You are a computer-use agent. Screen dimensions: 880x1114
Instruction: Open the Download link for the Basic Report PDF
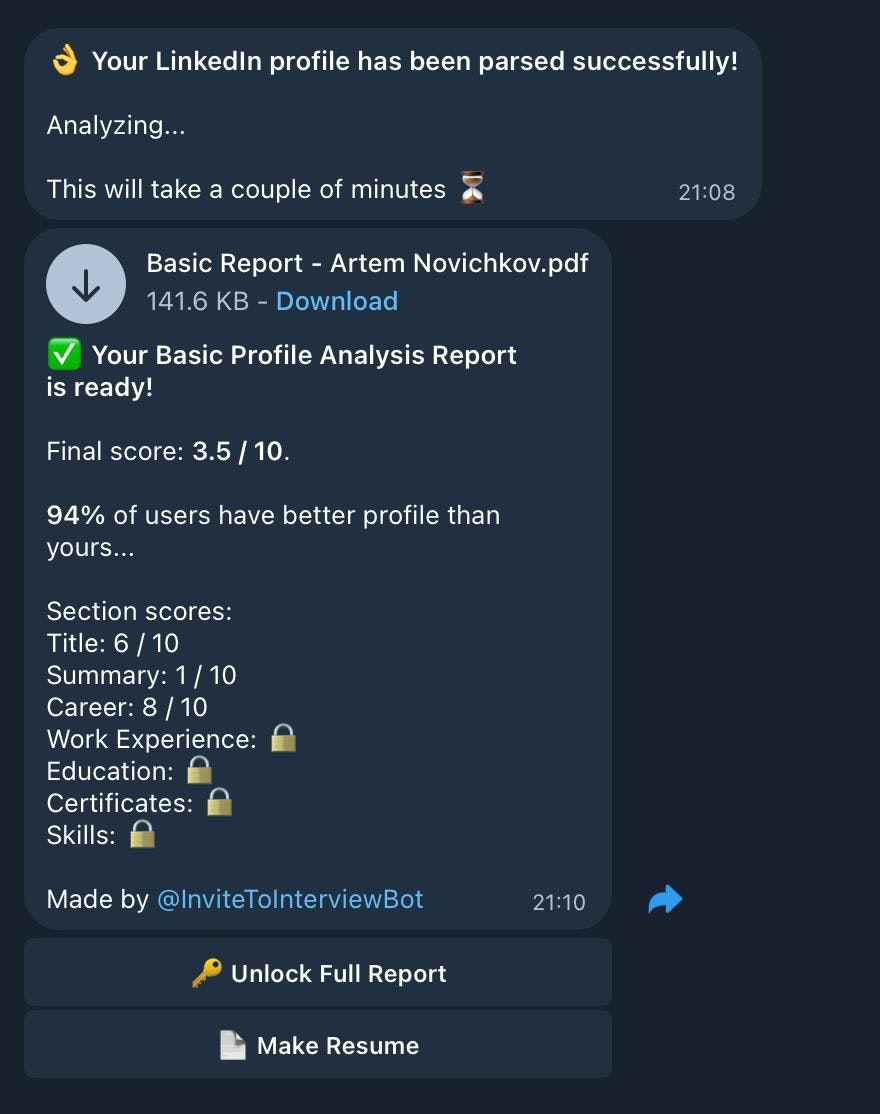click(336, 301)
